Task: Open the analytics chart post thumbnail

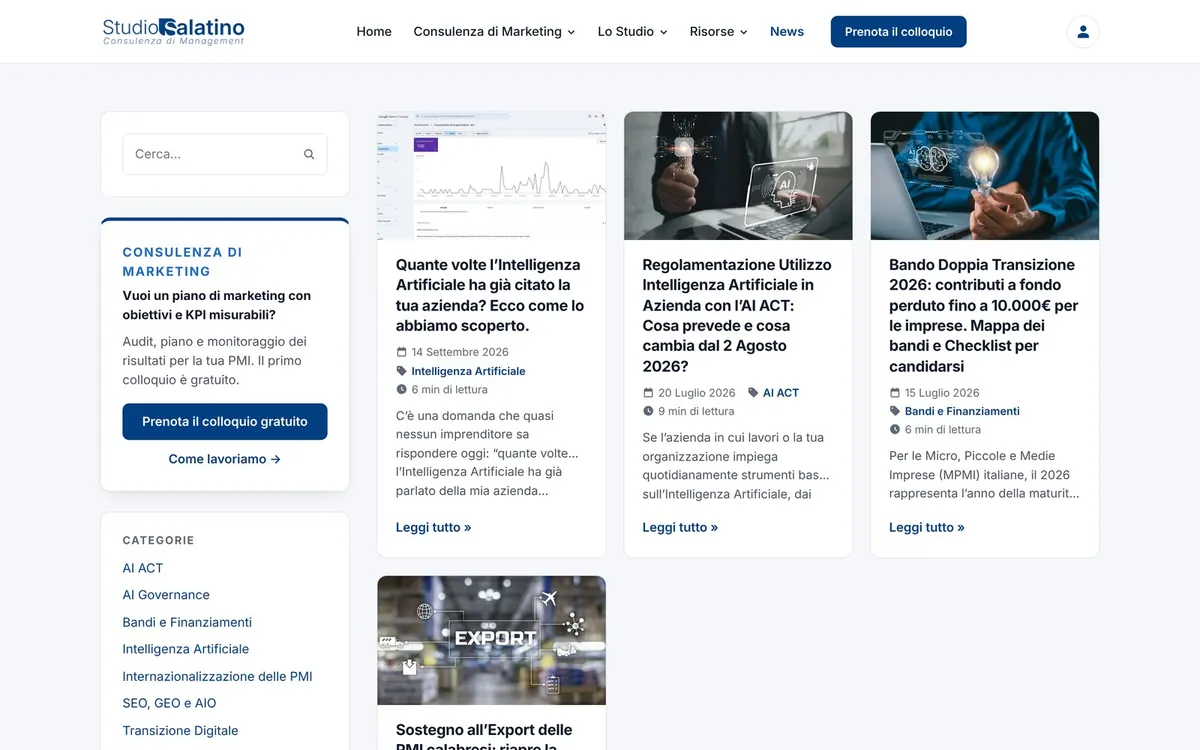Action: [491, 176]
